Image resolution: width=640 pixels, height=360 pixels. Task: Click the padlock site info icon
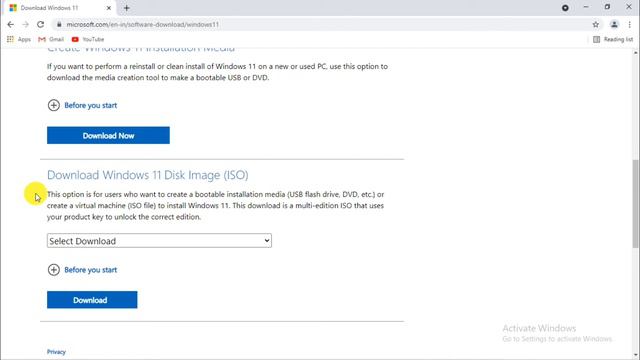[59, 24]
